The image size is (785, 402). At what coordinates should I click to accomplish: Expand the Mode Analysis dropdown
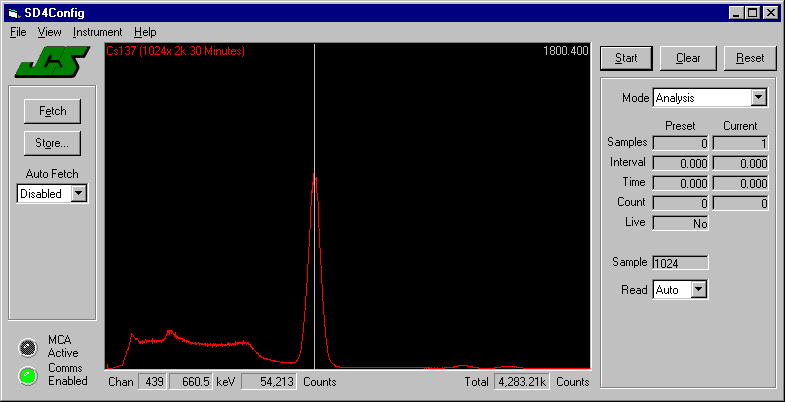pyautogui.click(x=758, y=98)
